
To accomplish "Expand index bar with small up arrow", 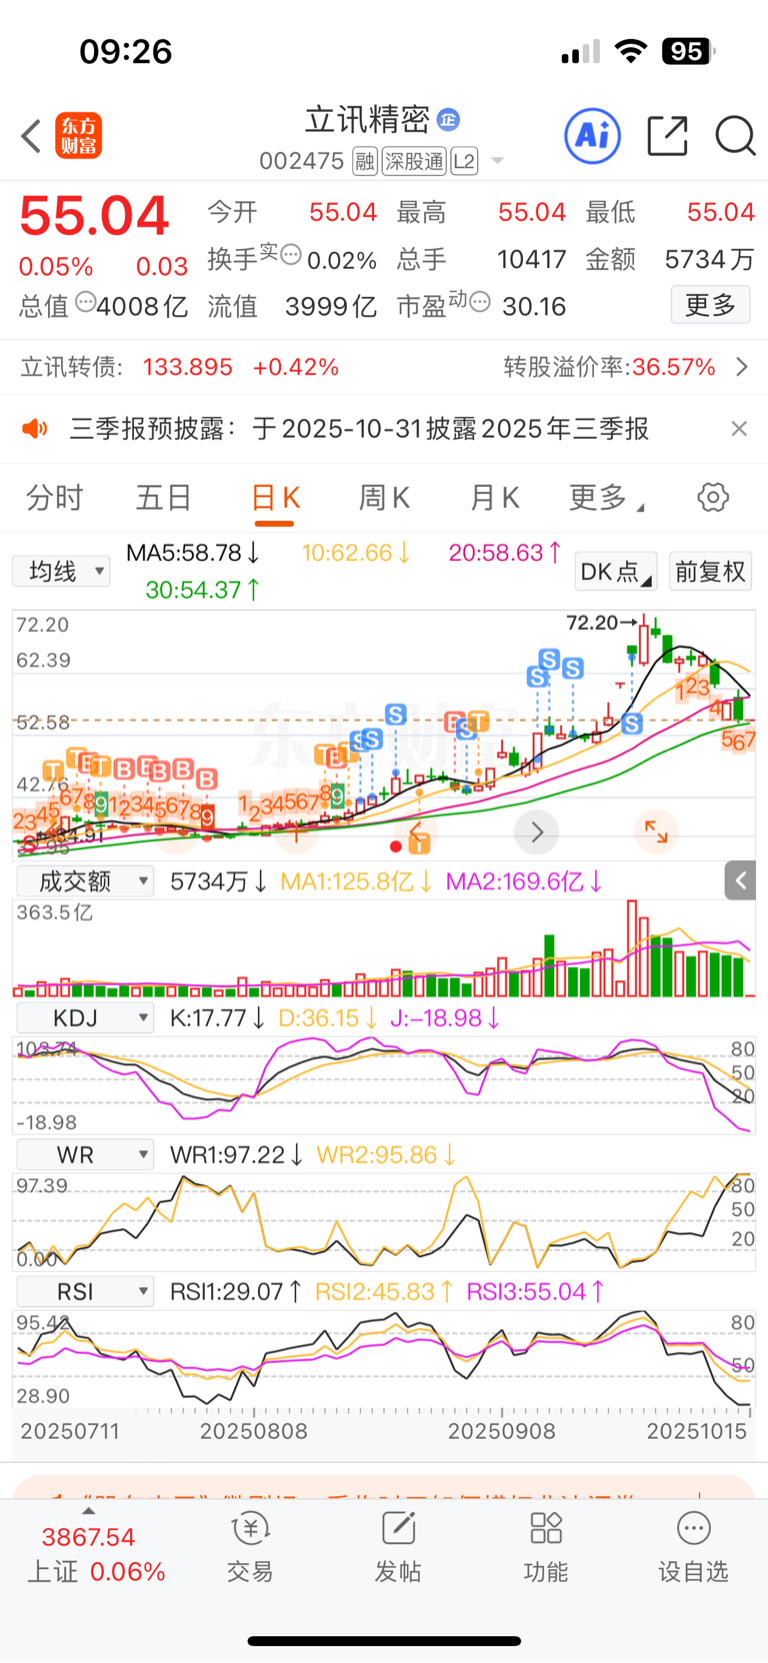I will [x=89, y=1511].
